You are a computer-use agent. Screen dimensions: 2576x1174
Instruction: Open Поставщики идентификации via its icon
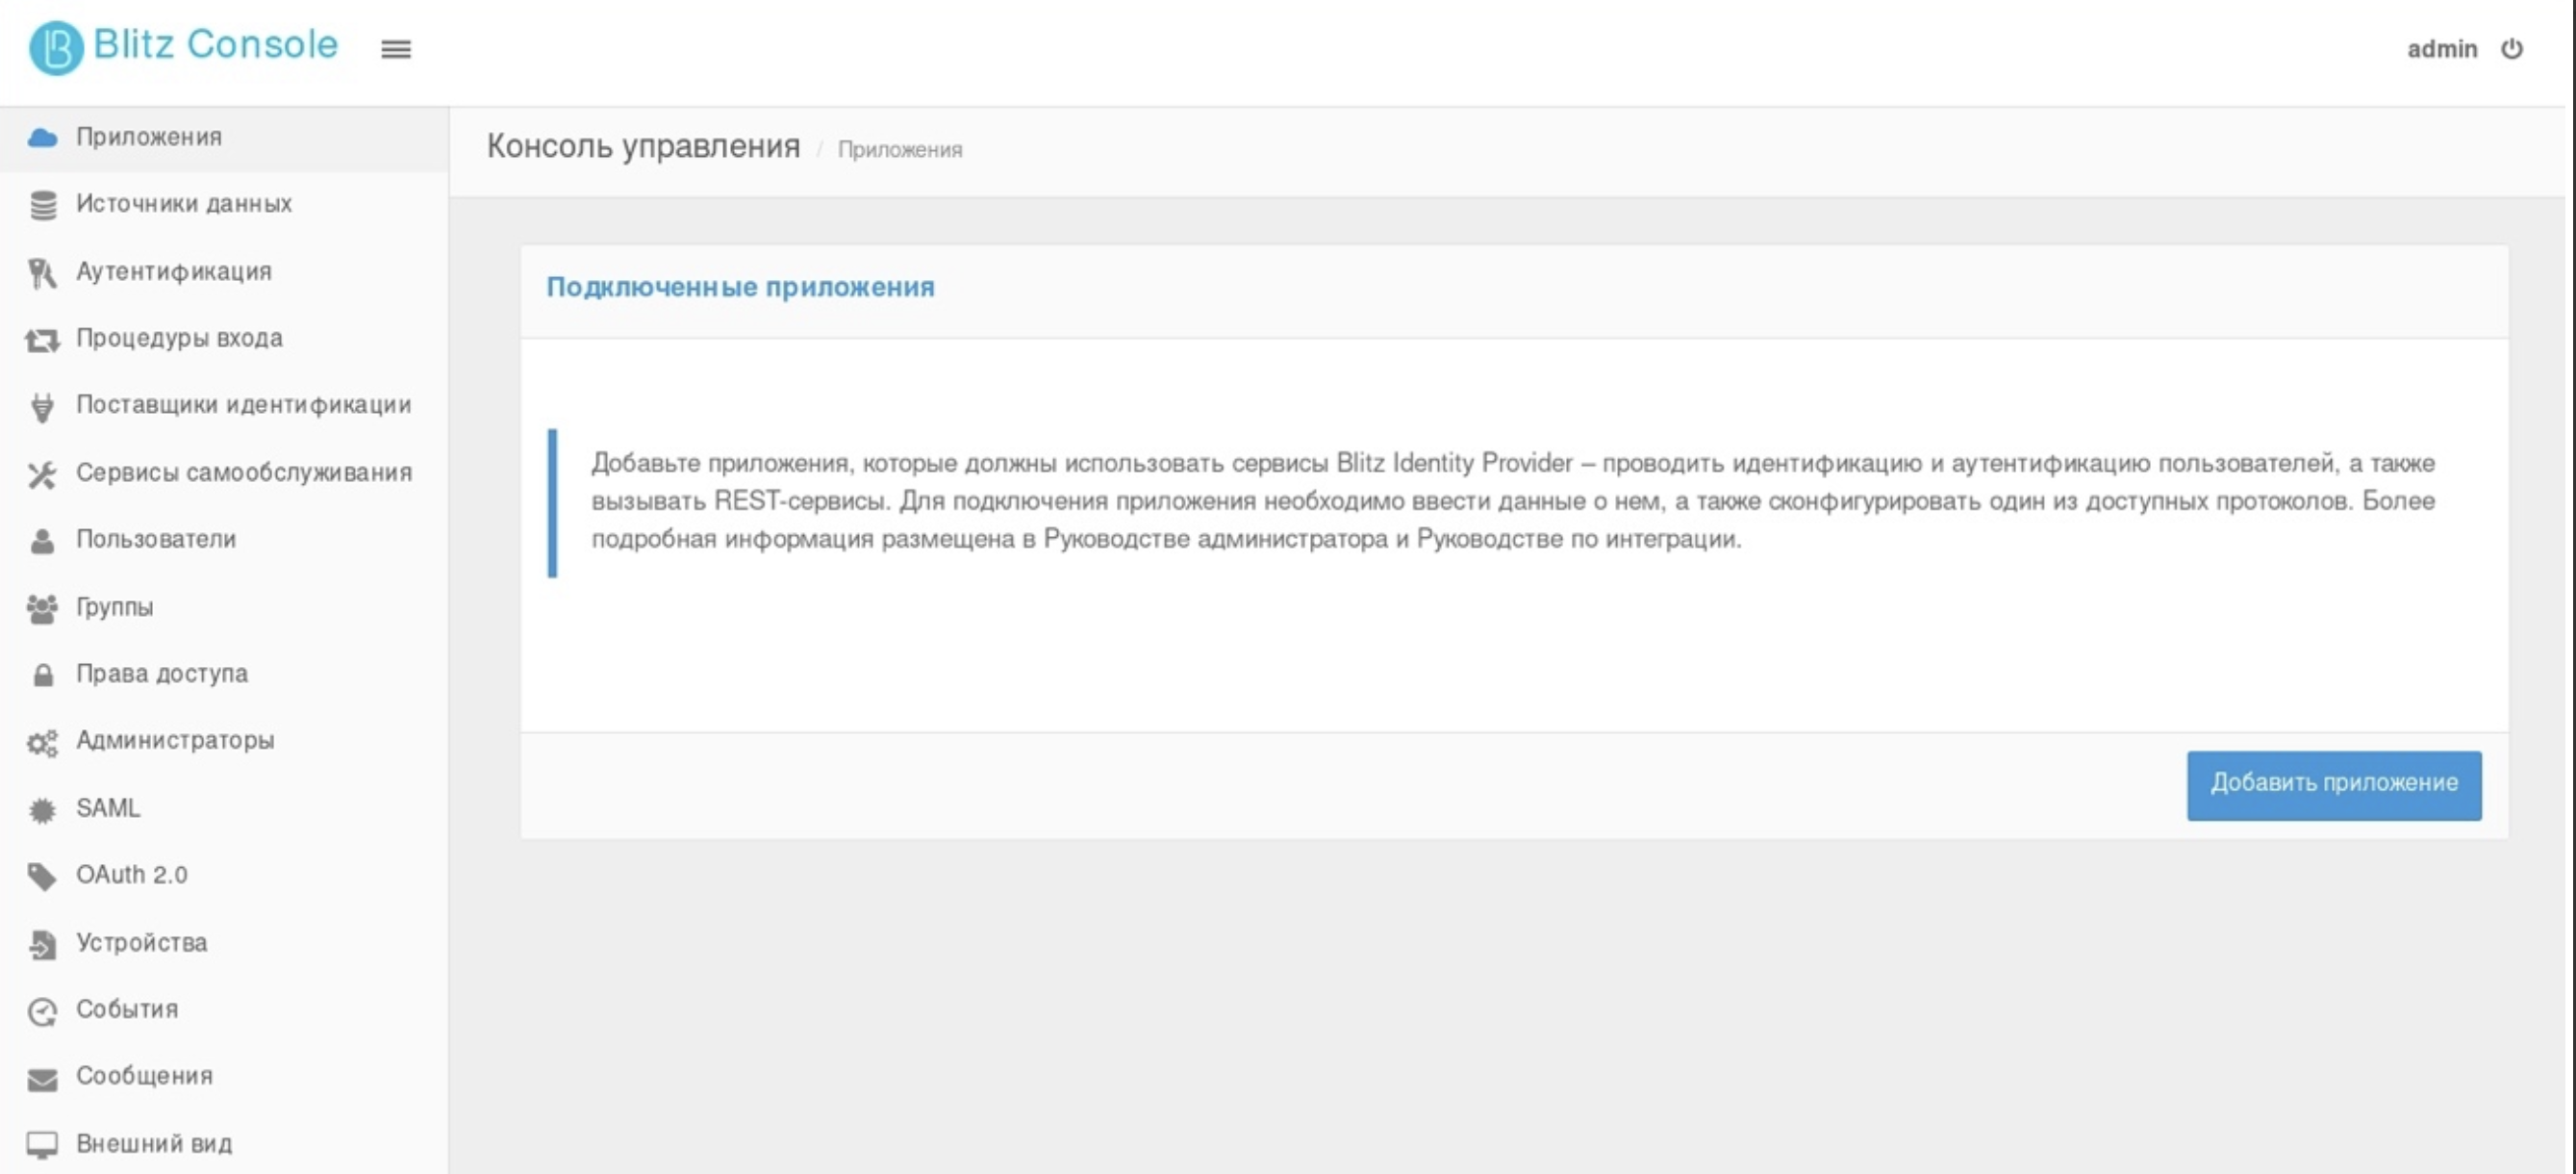43,405
